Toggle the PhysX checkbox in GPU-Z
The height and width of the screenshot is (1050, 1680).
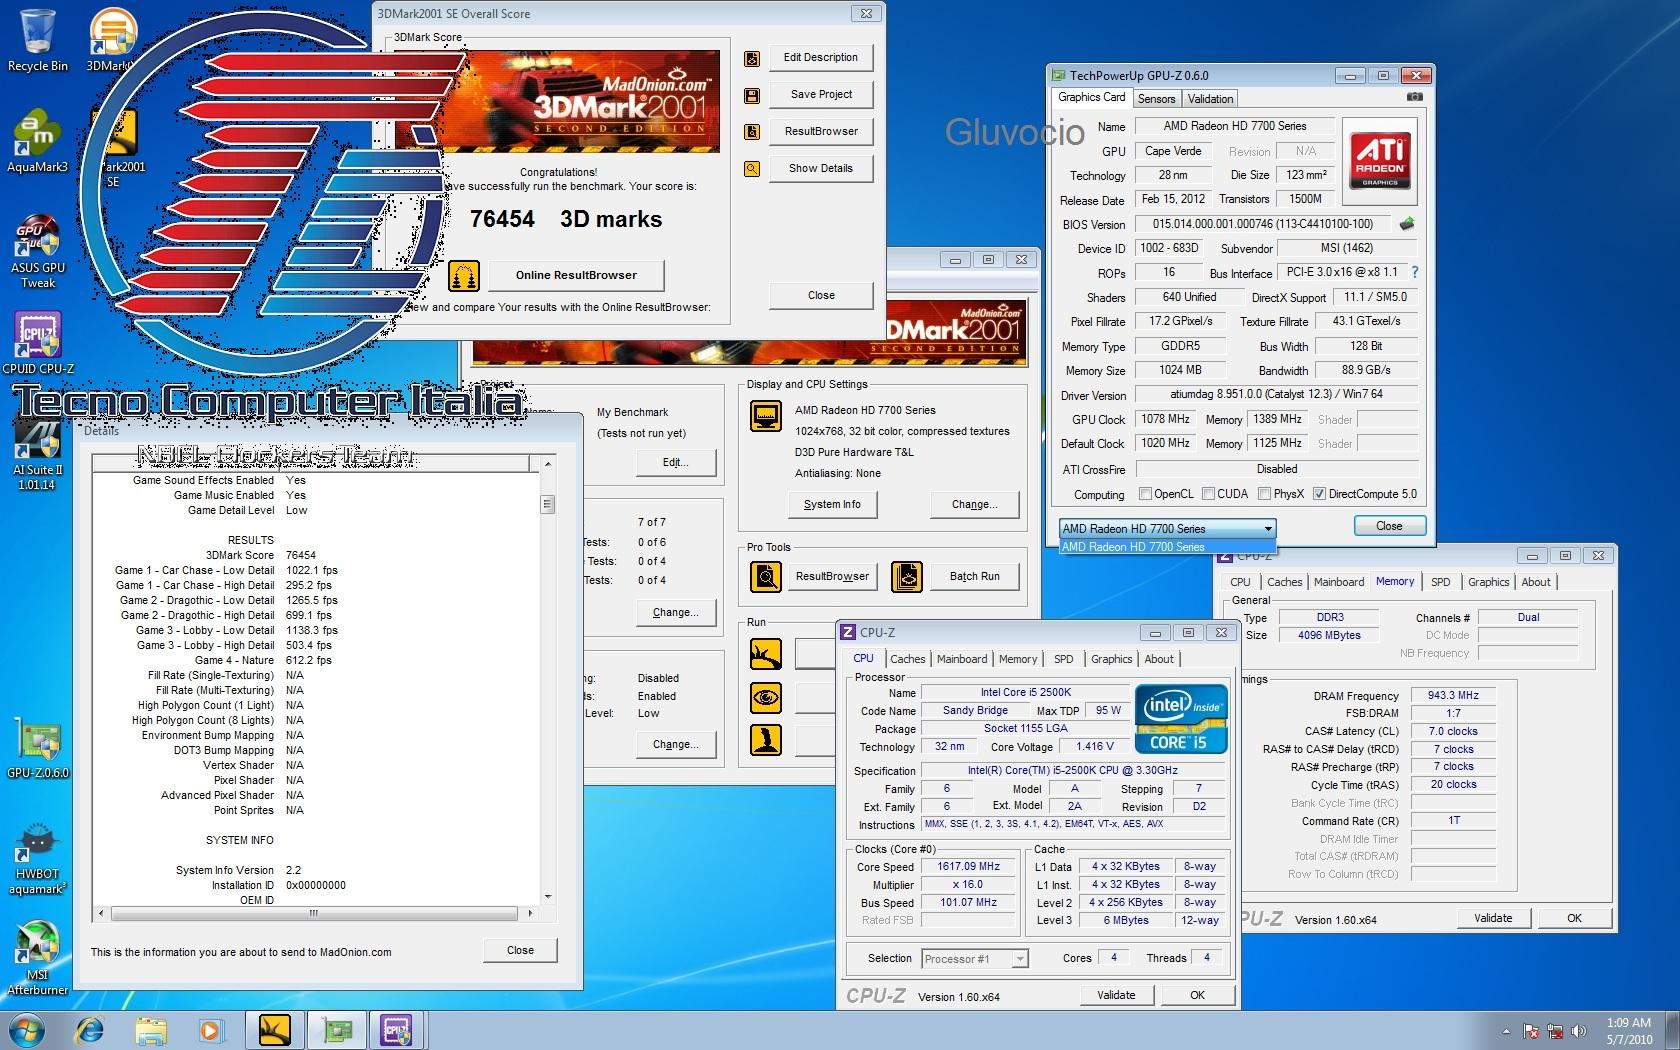pos(1265,494)
